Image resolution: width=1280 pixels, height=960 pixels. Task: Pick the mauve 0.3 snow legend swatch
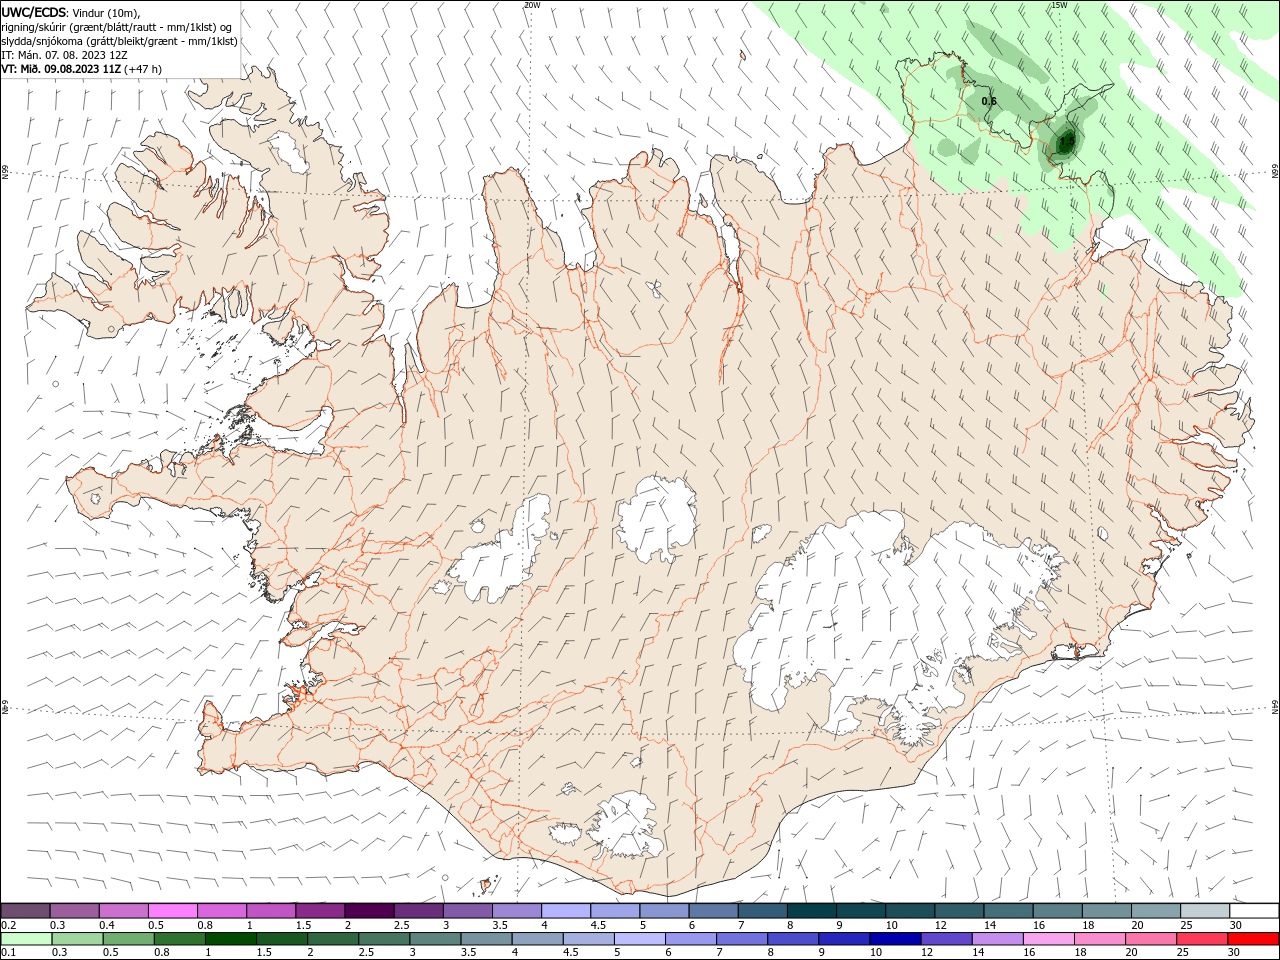[75, 910]
